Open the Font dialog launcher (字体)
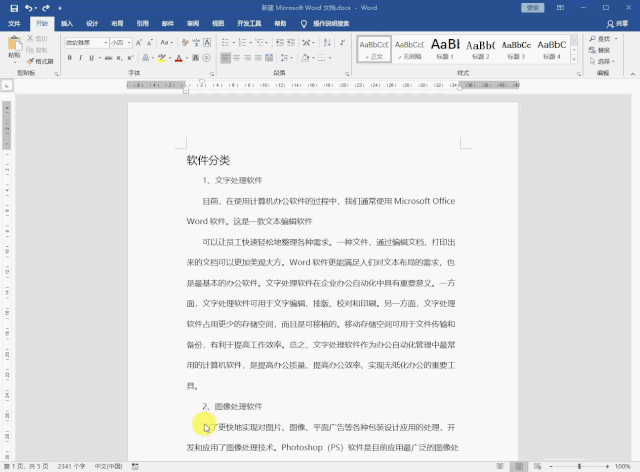The height and width of the screenshot is (472, 640). 212,74
